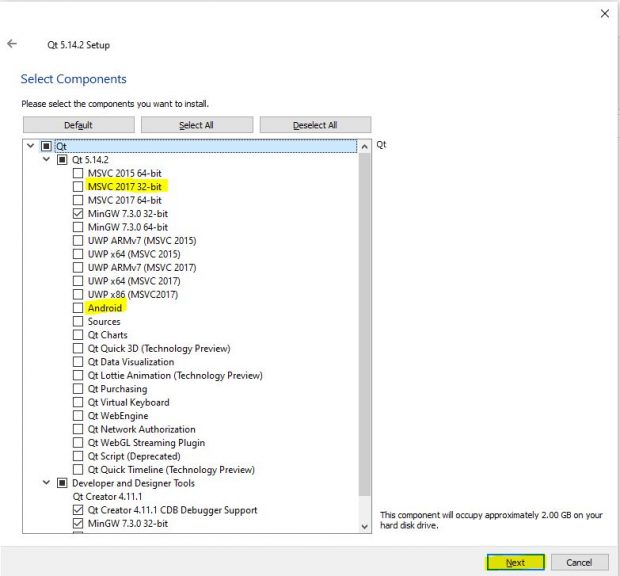Image resolution: width=620 pixels, height=576 pixels.
Task: Enable the MSVC 2017 32-bit checkbox
Action: pyautogui.click(x=78, y=186)
